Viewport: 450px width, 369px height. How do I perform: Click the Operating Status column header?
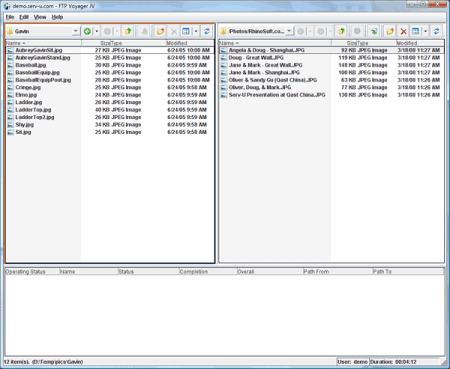pyautogui.click(x=32, y=272)
